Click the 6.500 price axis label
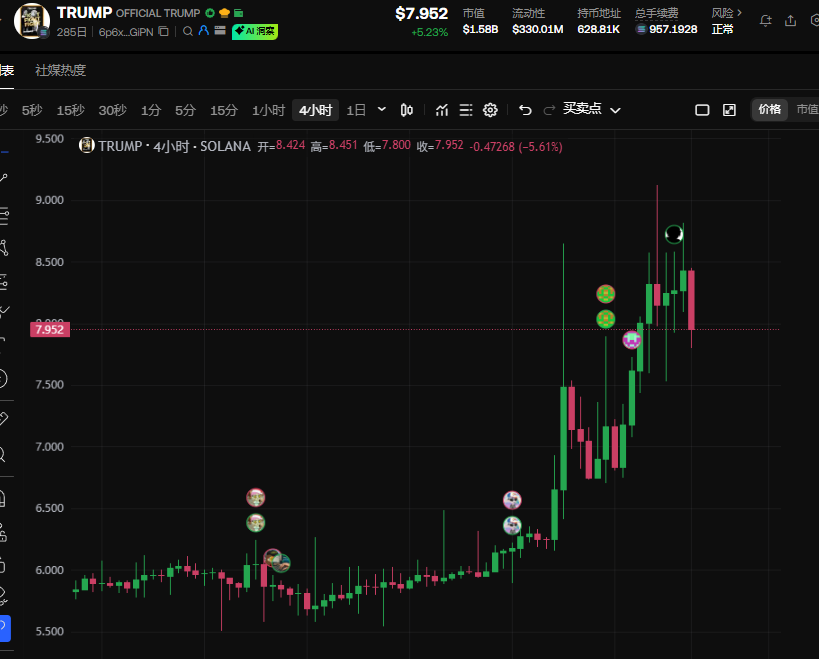 [x=50, y=508]
